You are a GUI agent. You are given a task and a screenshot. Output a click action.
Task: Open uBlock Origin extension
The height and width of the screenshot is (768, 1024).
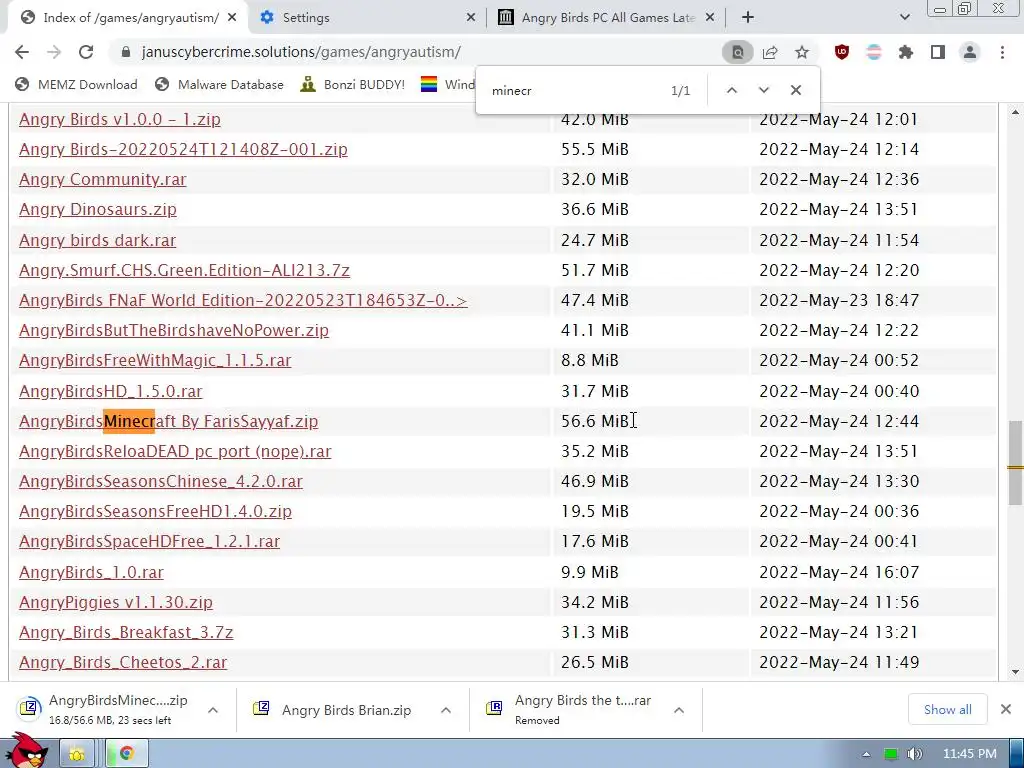point(842,52)
